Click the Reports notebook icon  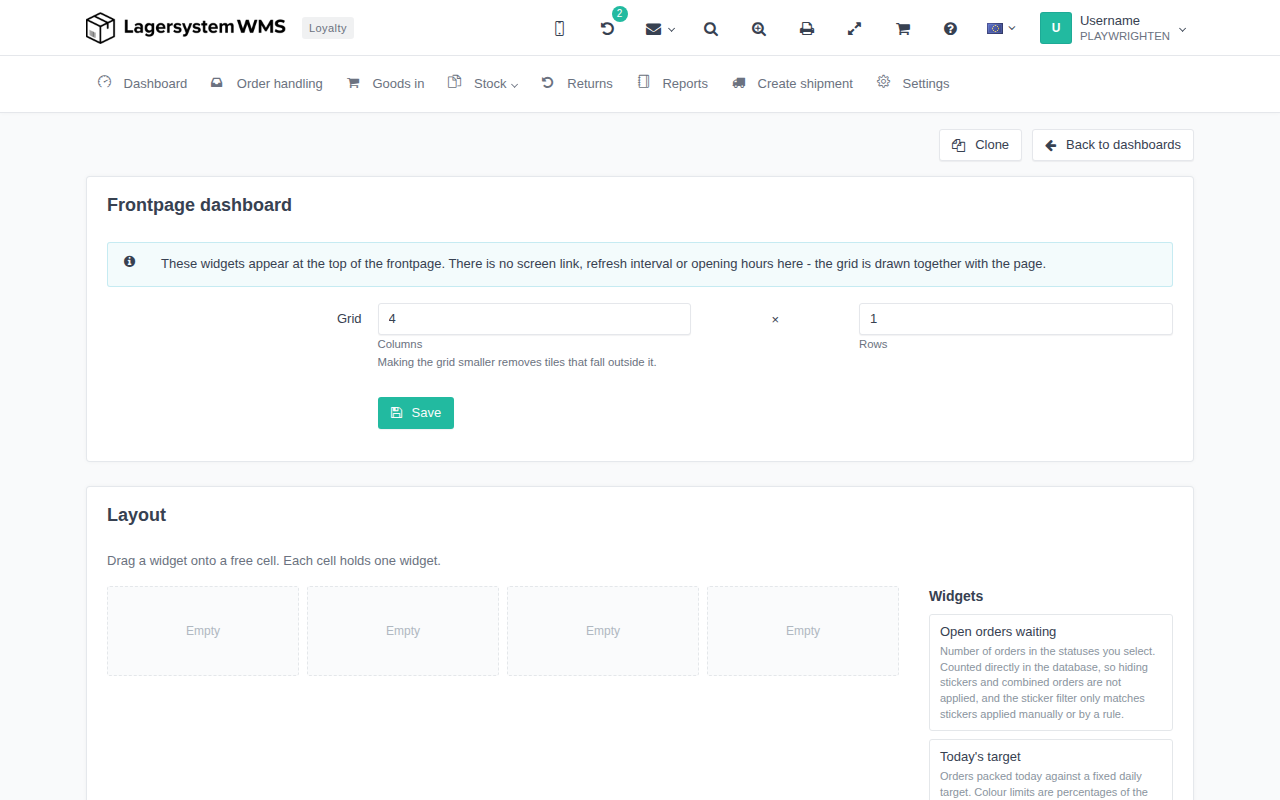click(x=643, y=82)
